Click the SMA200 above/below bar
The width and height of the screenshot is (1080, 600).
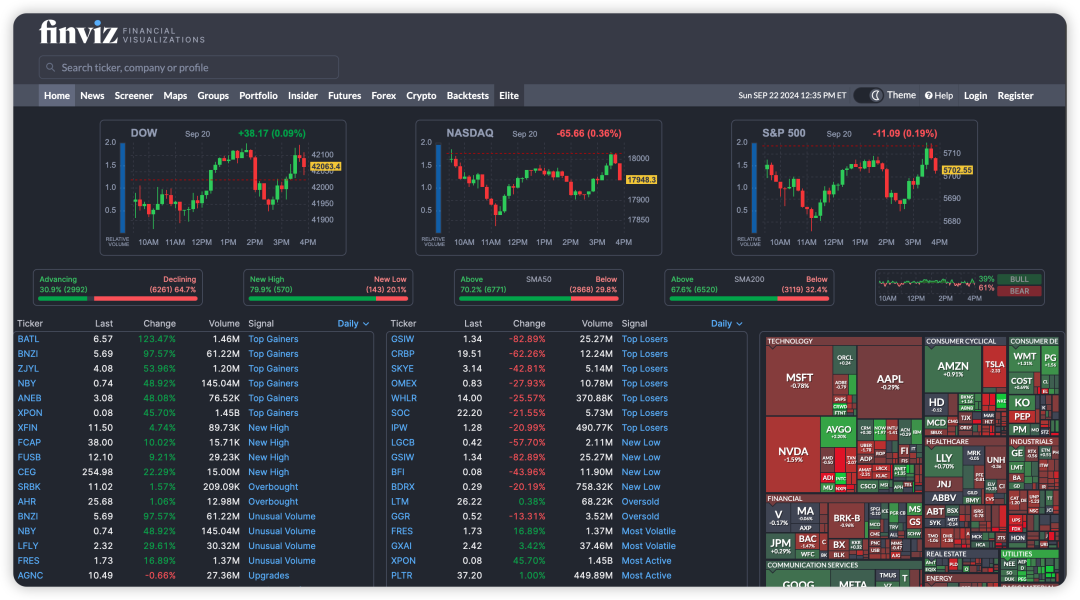click(x=749, y=299)
